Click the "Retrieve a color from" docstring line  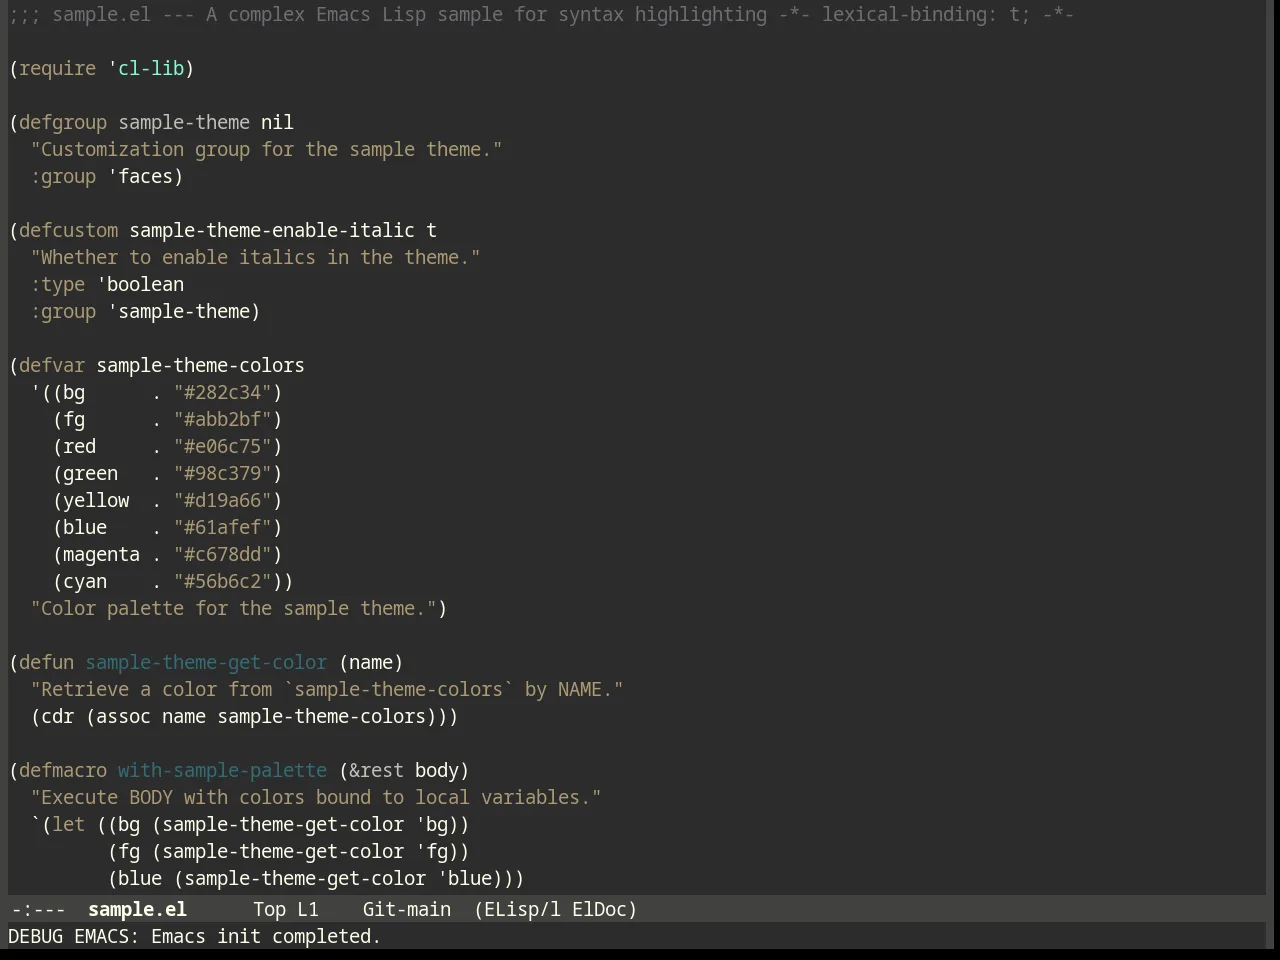coord(327,689)
